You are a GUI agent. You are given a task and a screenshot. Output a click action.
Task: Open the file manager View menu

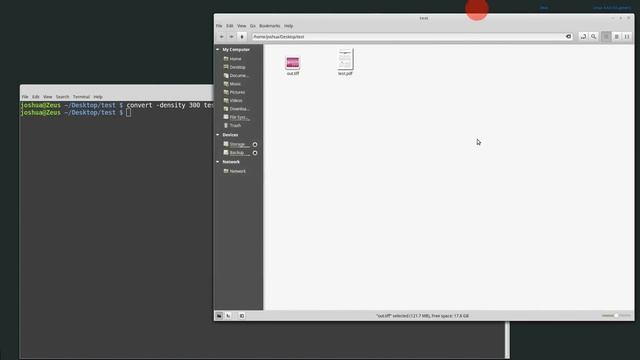pyautogui.click(x=242, y=26)
